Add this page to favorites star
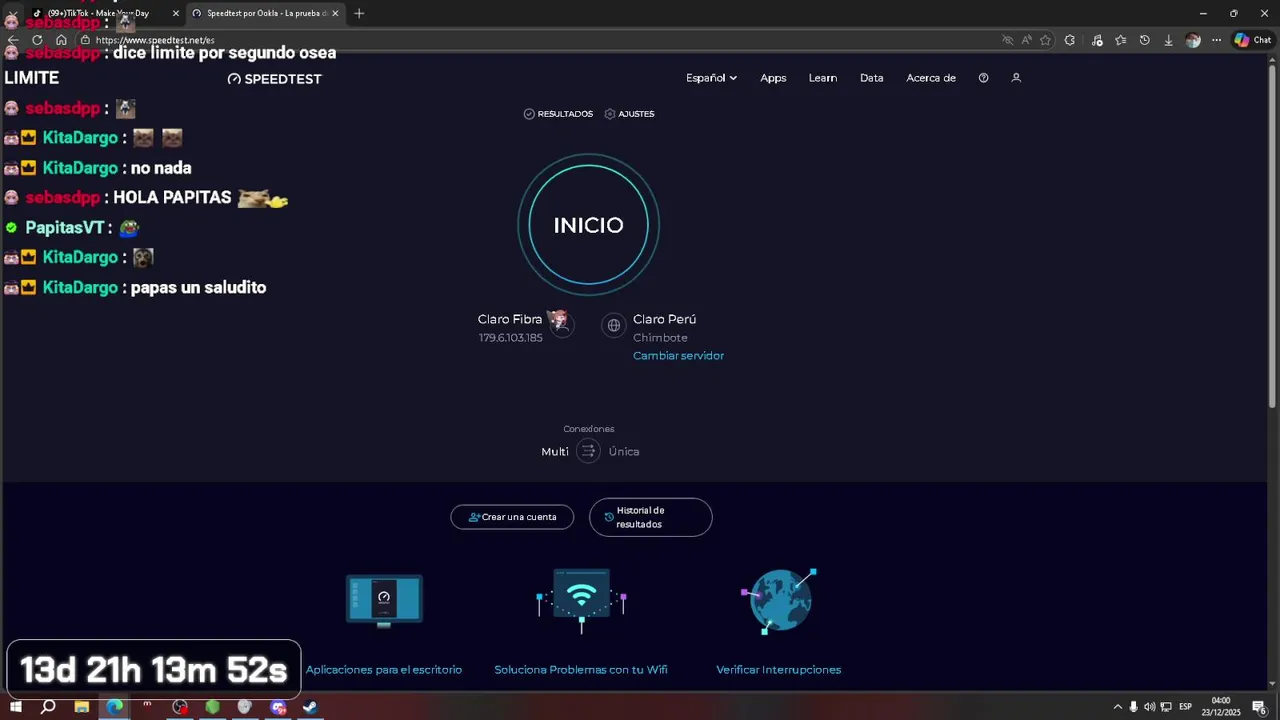The height and width of the screenshot is (720, 1280). (1046, 40)
